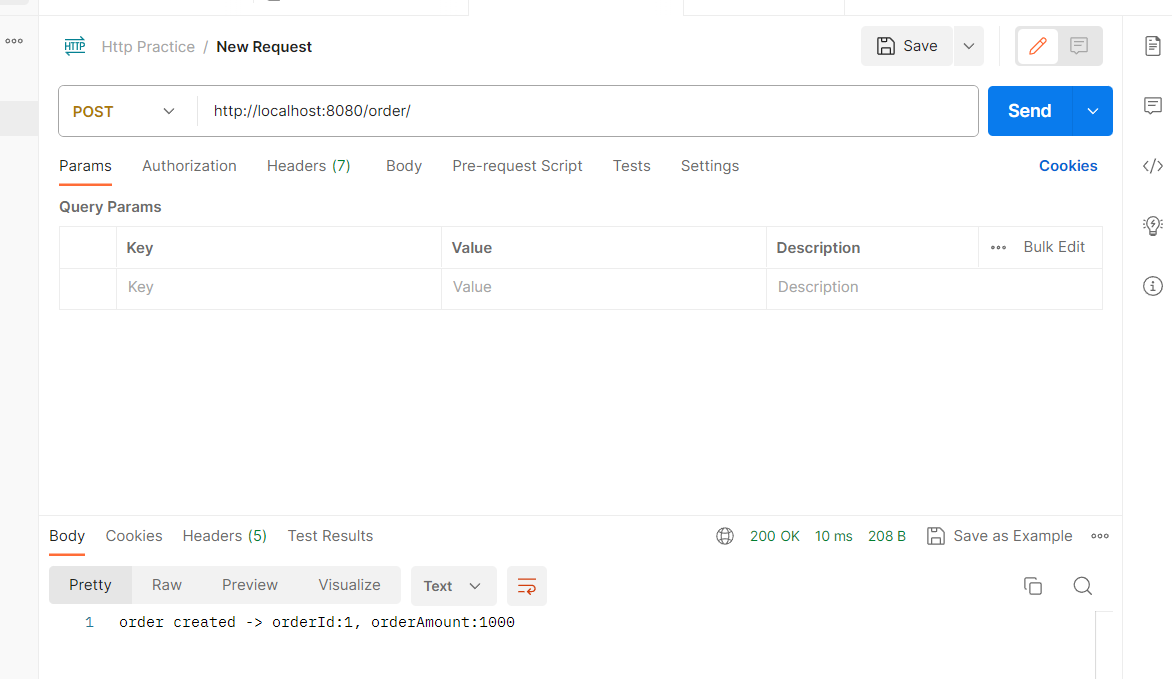Viewport: 1172px width, 679px height.
Task: Switch to edit mode with pencil icon
Action: click(x=1037, y=46)
